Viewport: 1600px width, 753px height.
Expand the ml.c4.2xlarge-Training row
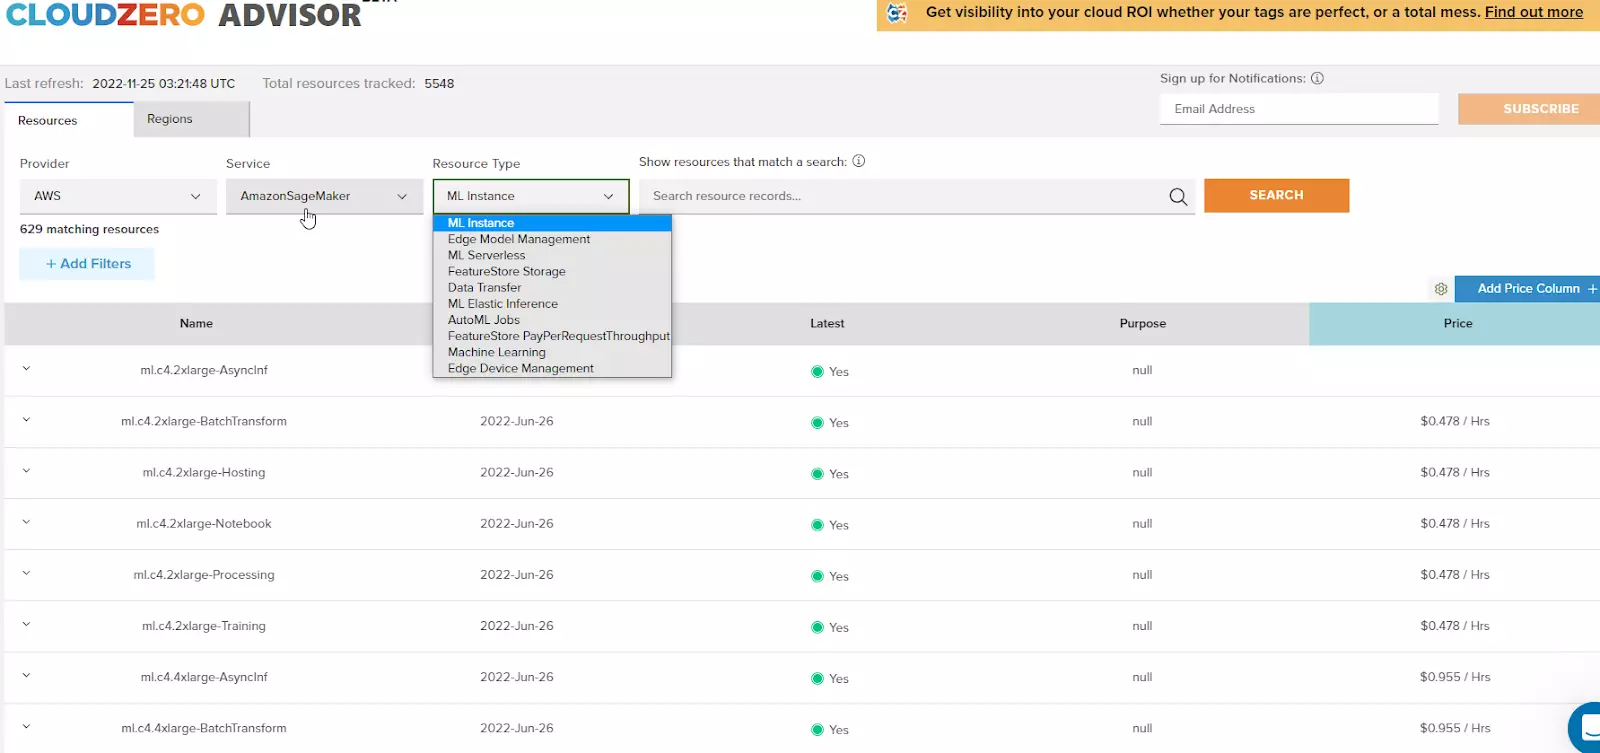coord(26,624)
